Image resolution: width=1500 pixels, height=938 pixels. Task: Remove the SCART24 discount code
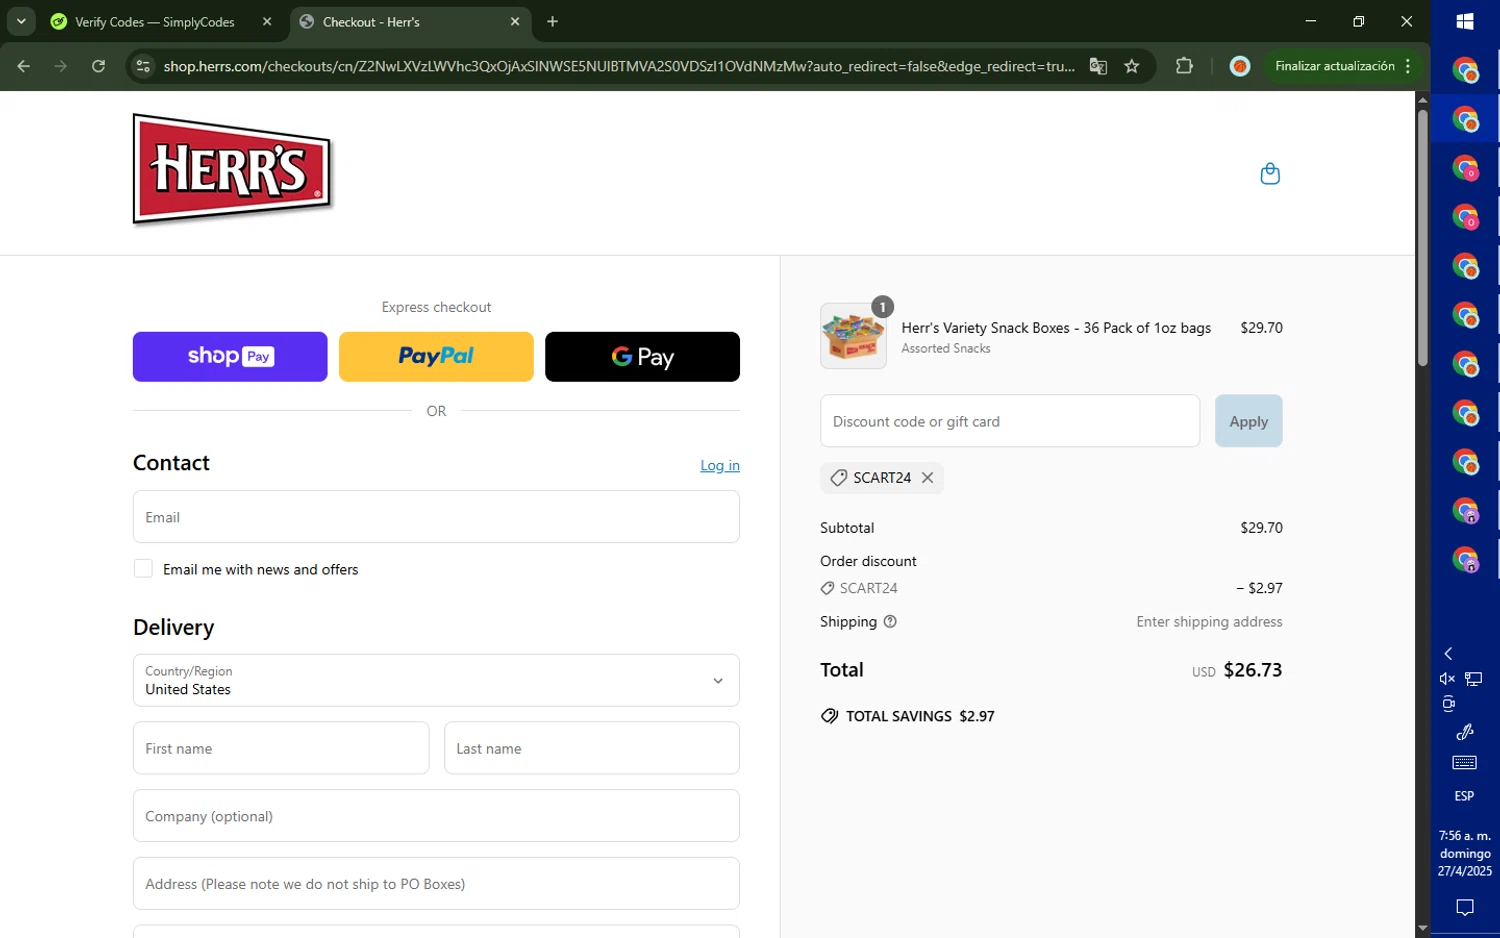pyautogui.click(x=928, y=478)
